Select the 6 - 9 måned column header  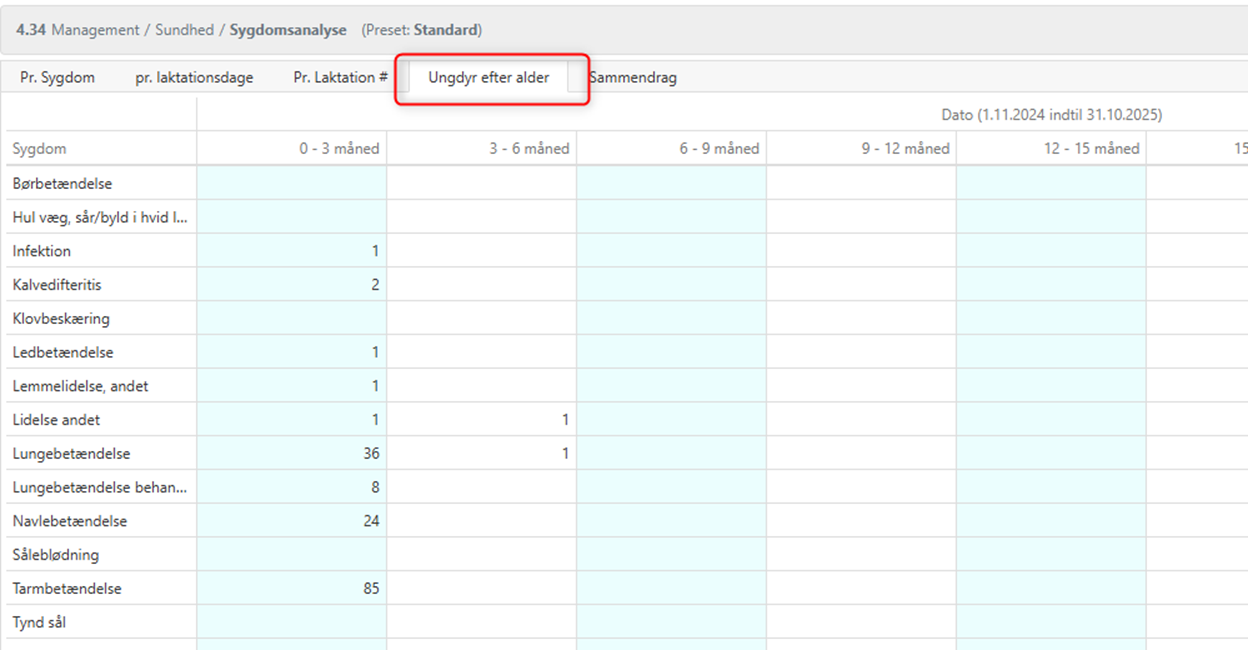718,149
